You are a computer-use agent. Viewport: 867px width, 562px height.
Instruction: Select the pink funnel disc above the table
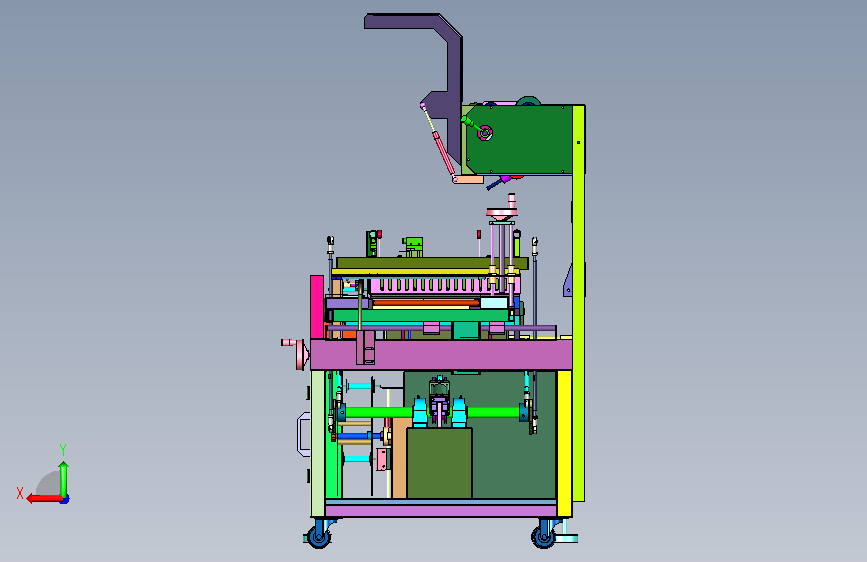tap(502, 213)
